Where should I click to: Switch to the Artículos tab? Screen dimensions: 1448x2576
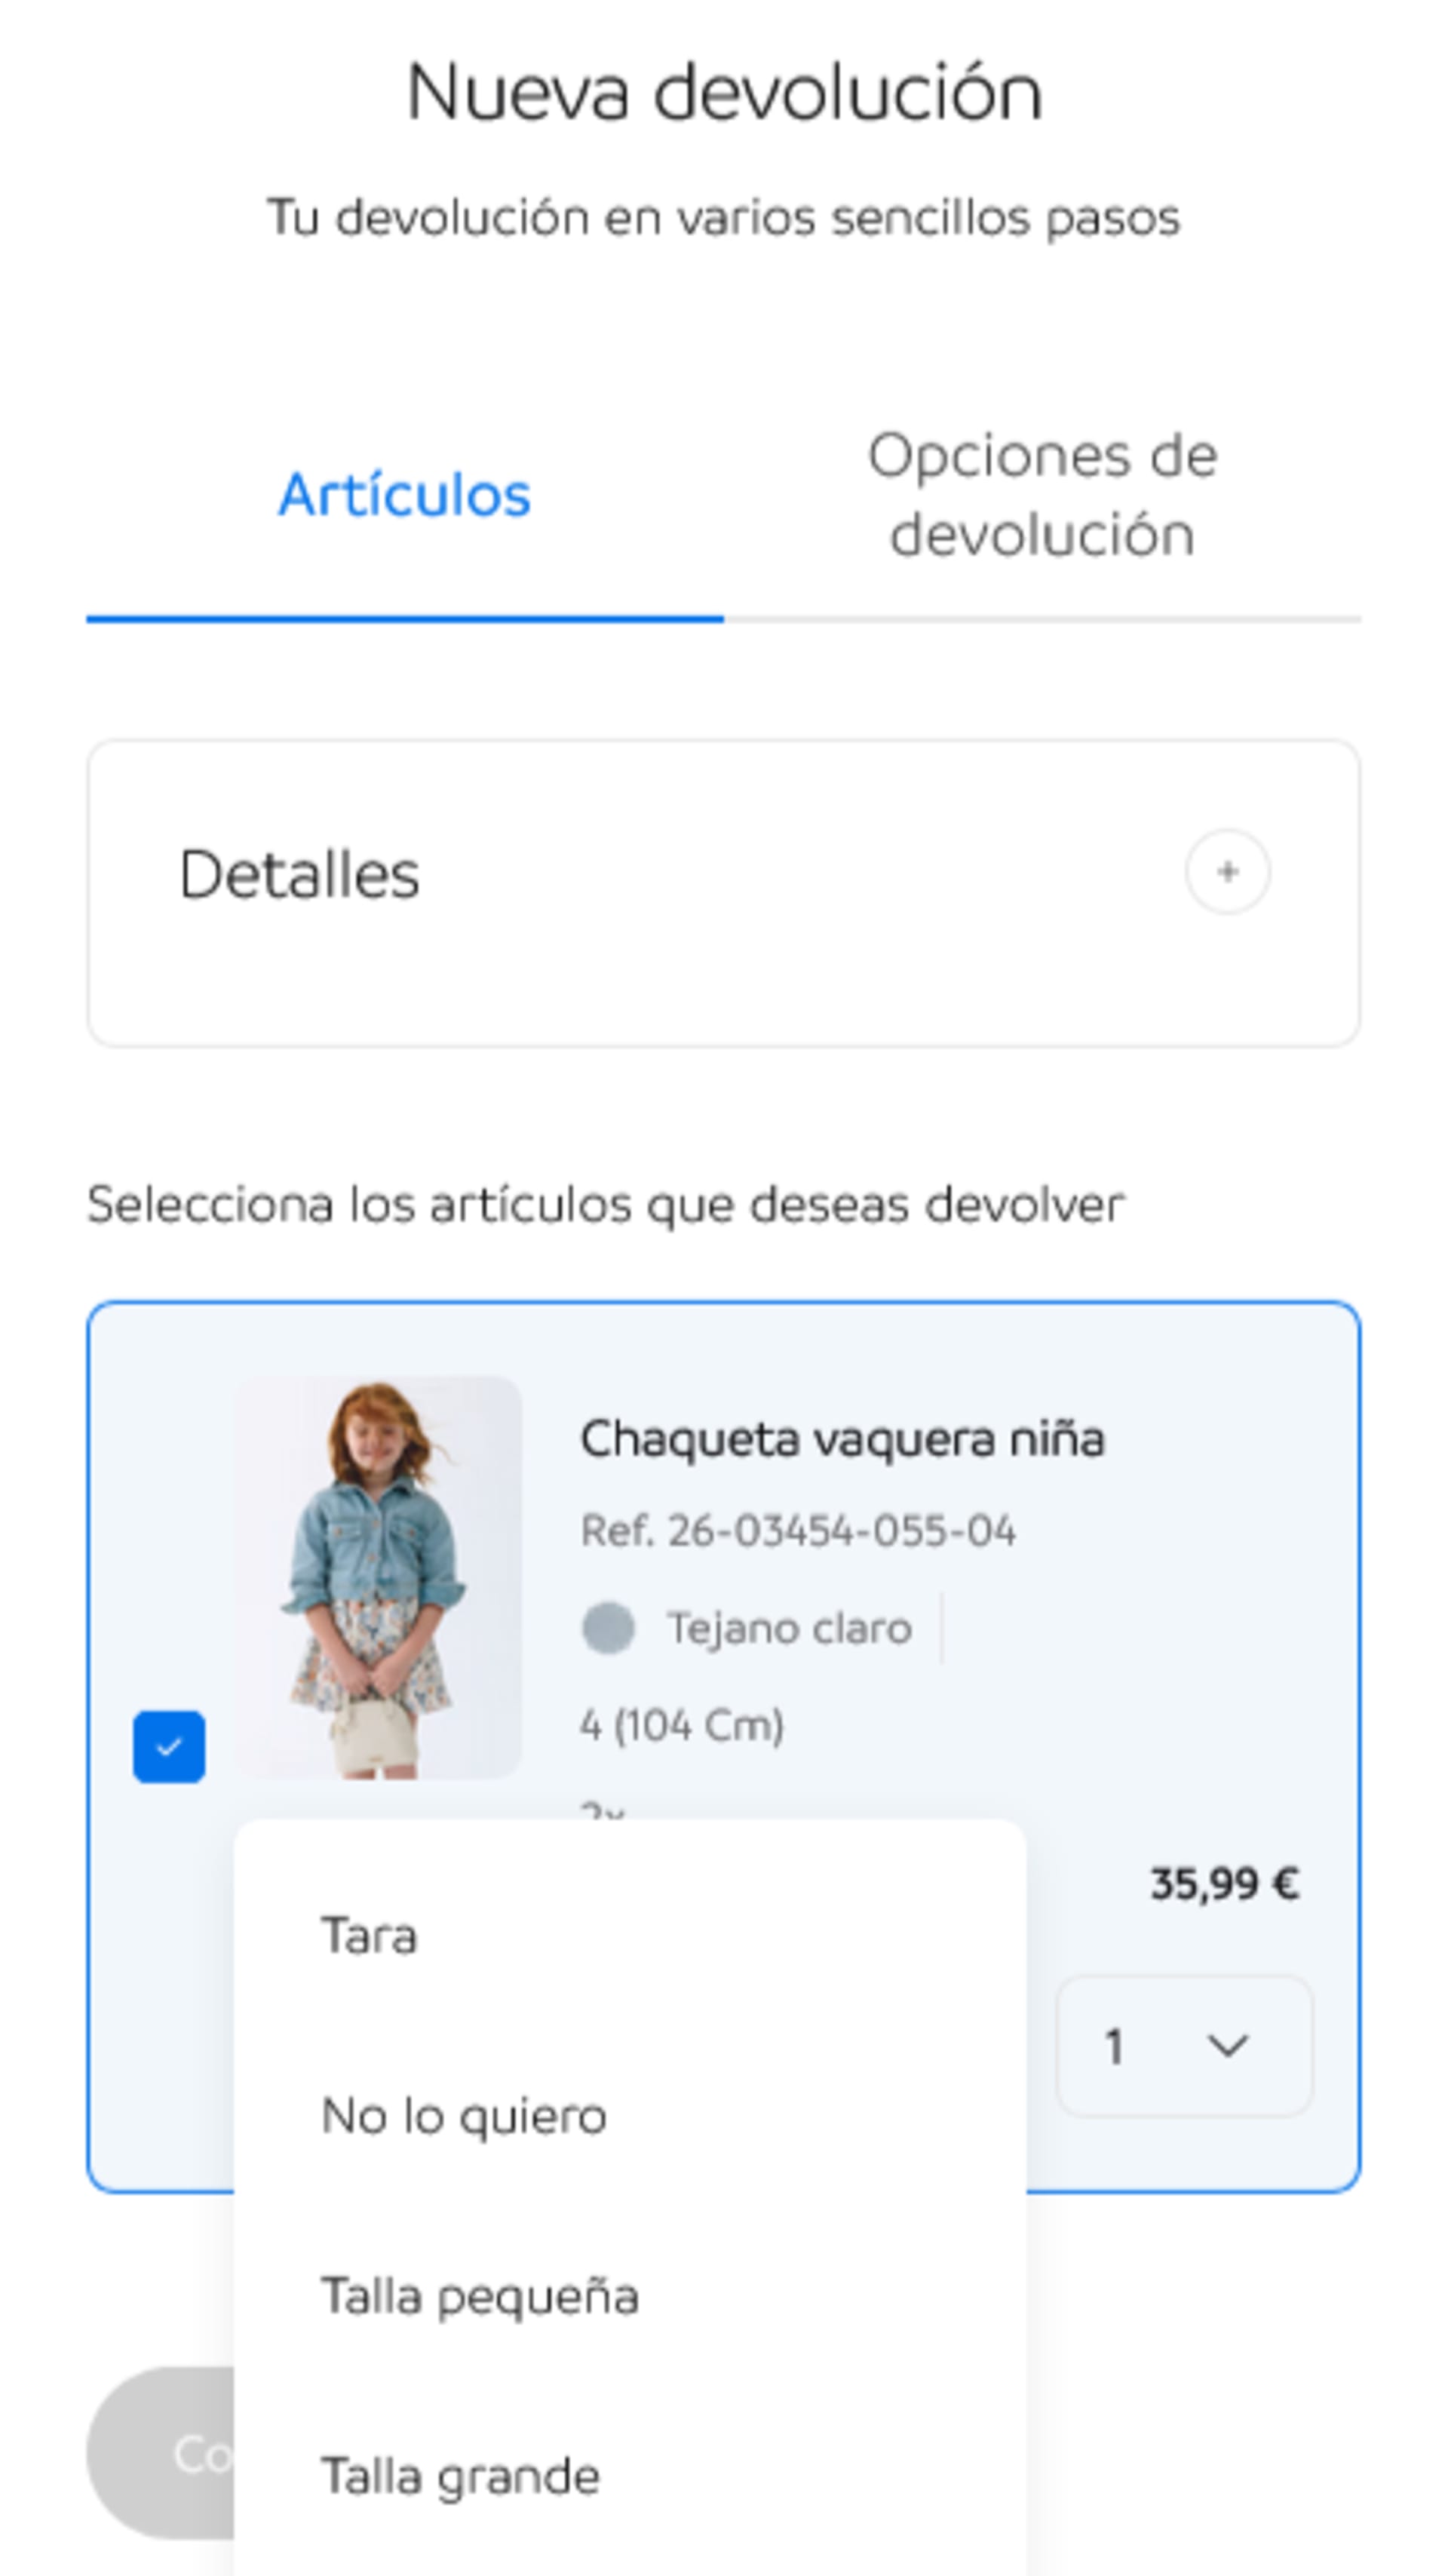405,495
